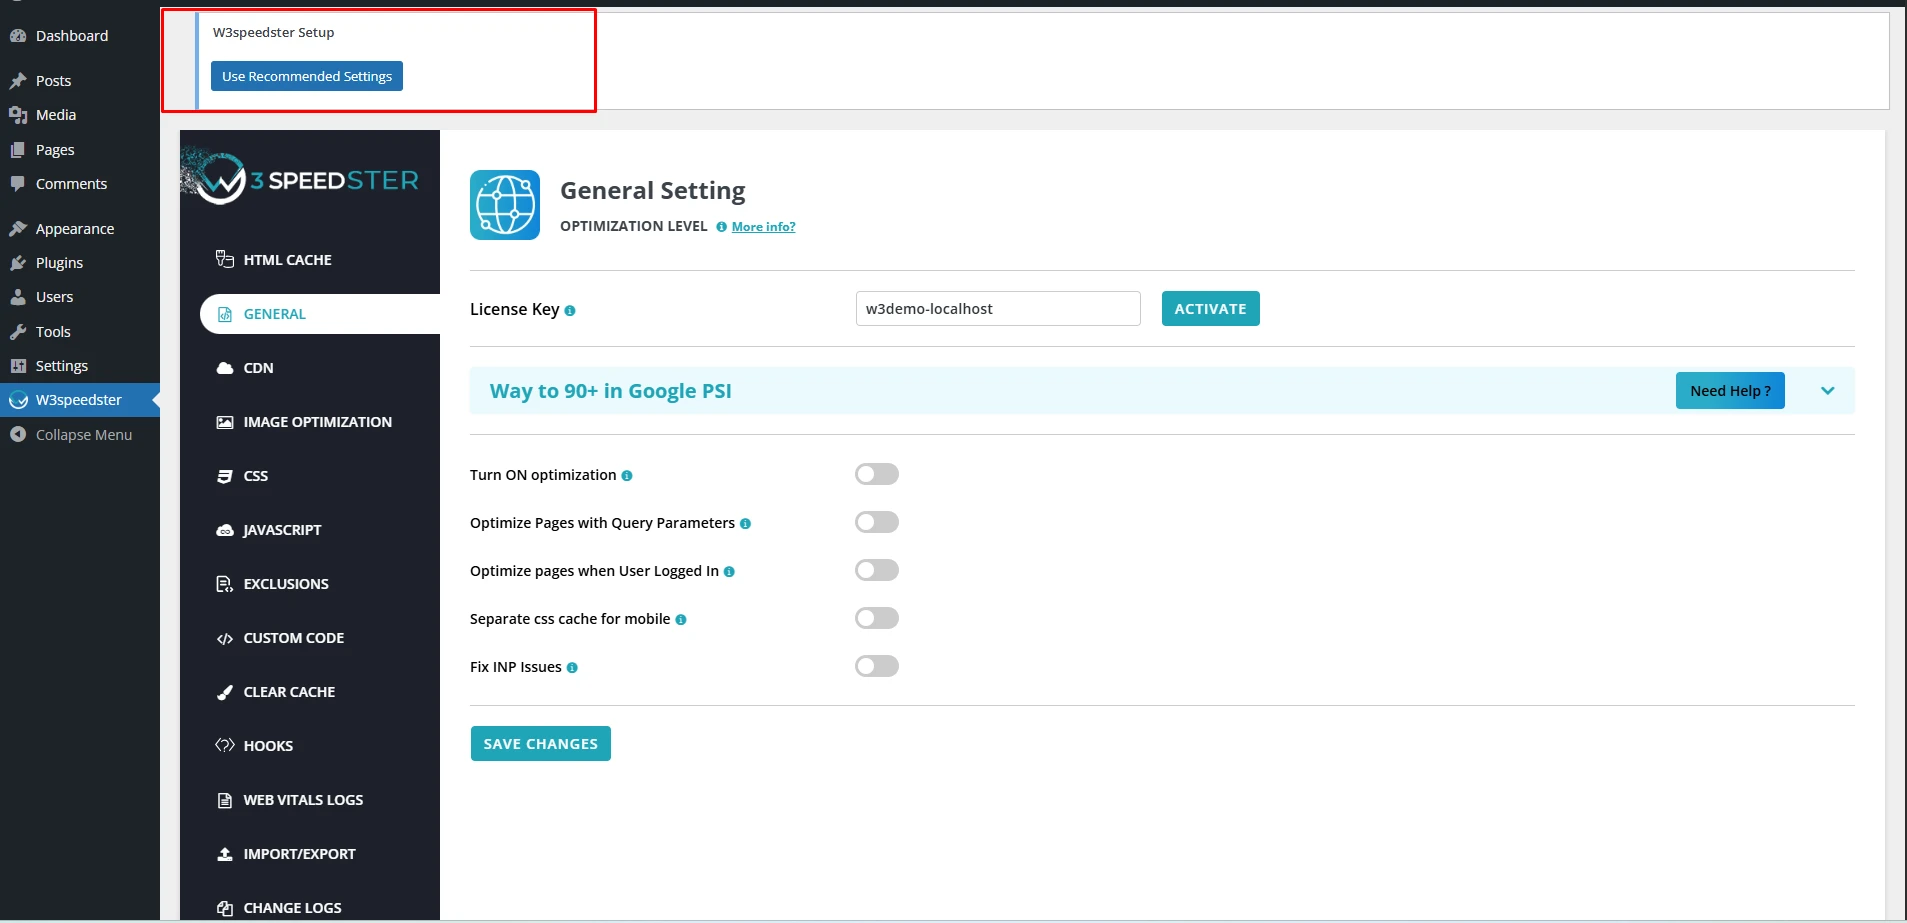Expand the Way to 90+ in Google PSI chevron
The width and height of the screenshot is (1907, 923).
tap(1827, 391)
